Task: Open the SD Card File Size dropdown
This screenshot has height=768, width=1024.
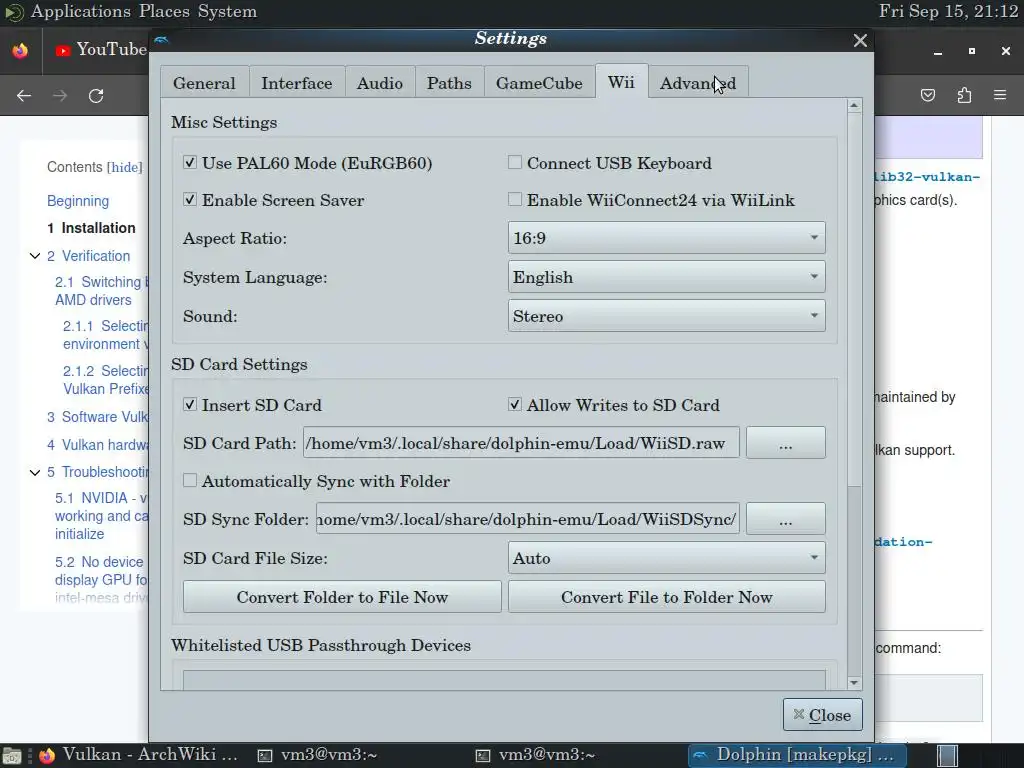Action: [666, 558]
